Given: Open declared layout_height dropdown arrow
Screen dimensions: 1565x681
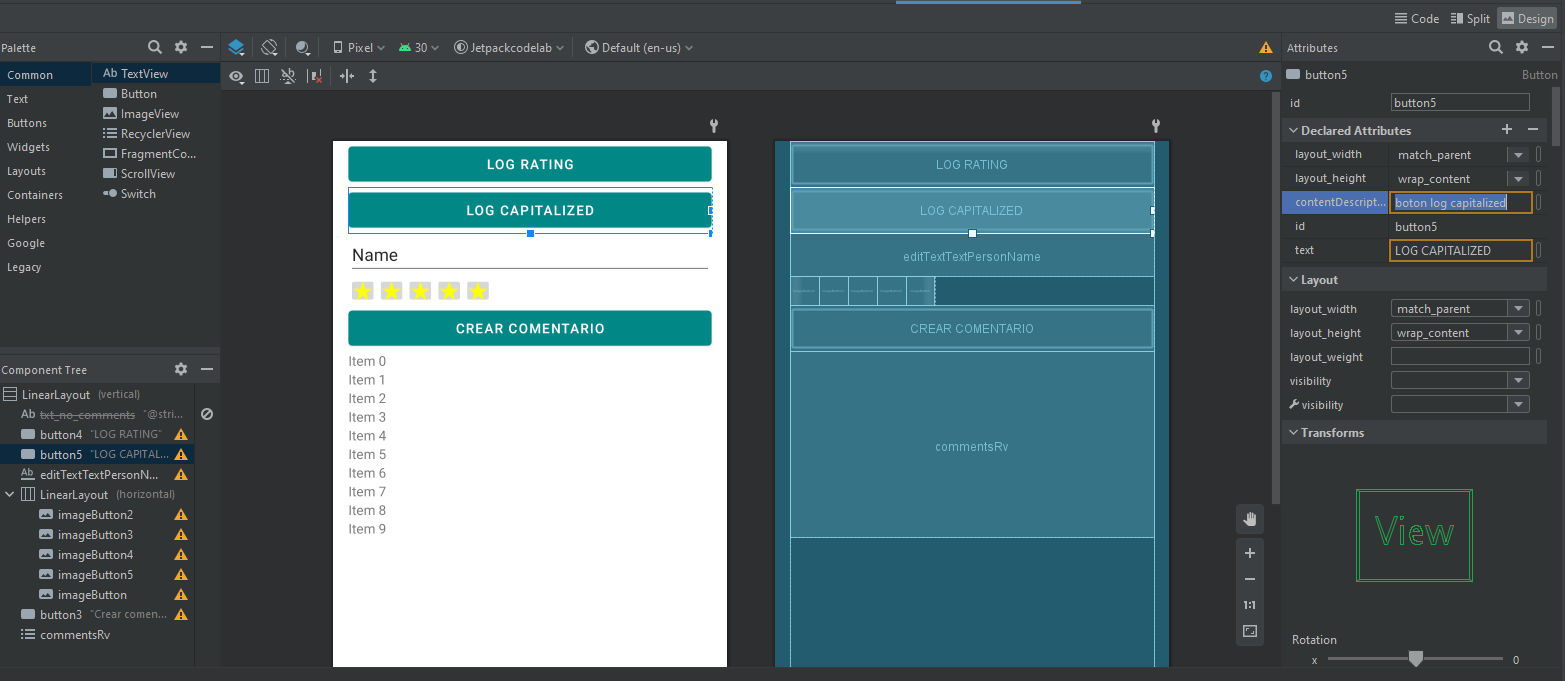Looking at the screenshot, I should (1518, 179).
